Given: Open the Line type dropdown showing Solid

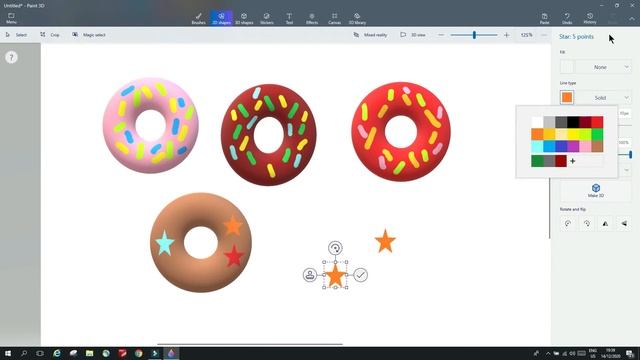Looking at the screenshot, I should 604,98.
